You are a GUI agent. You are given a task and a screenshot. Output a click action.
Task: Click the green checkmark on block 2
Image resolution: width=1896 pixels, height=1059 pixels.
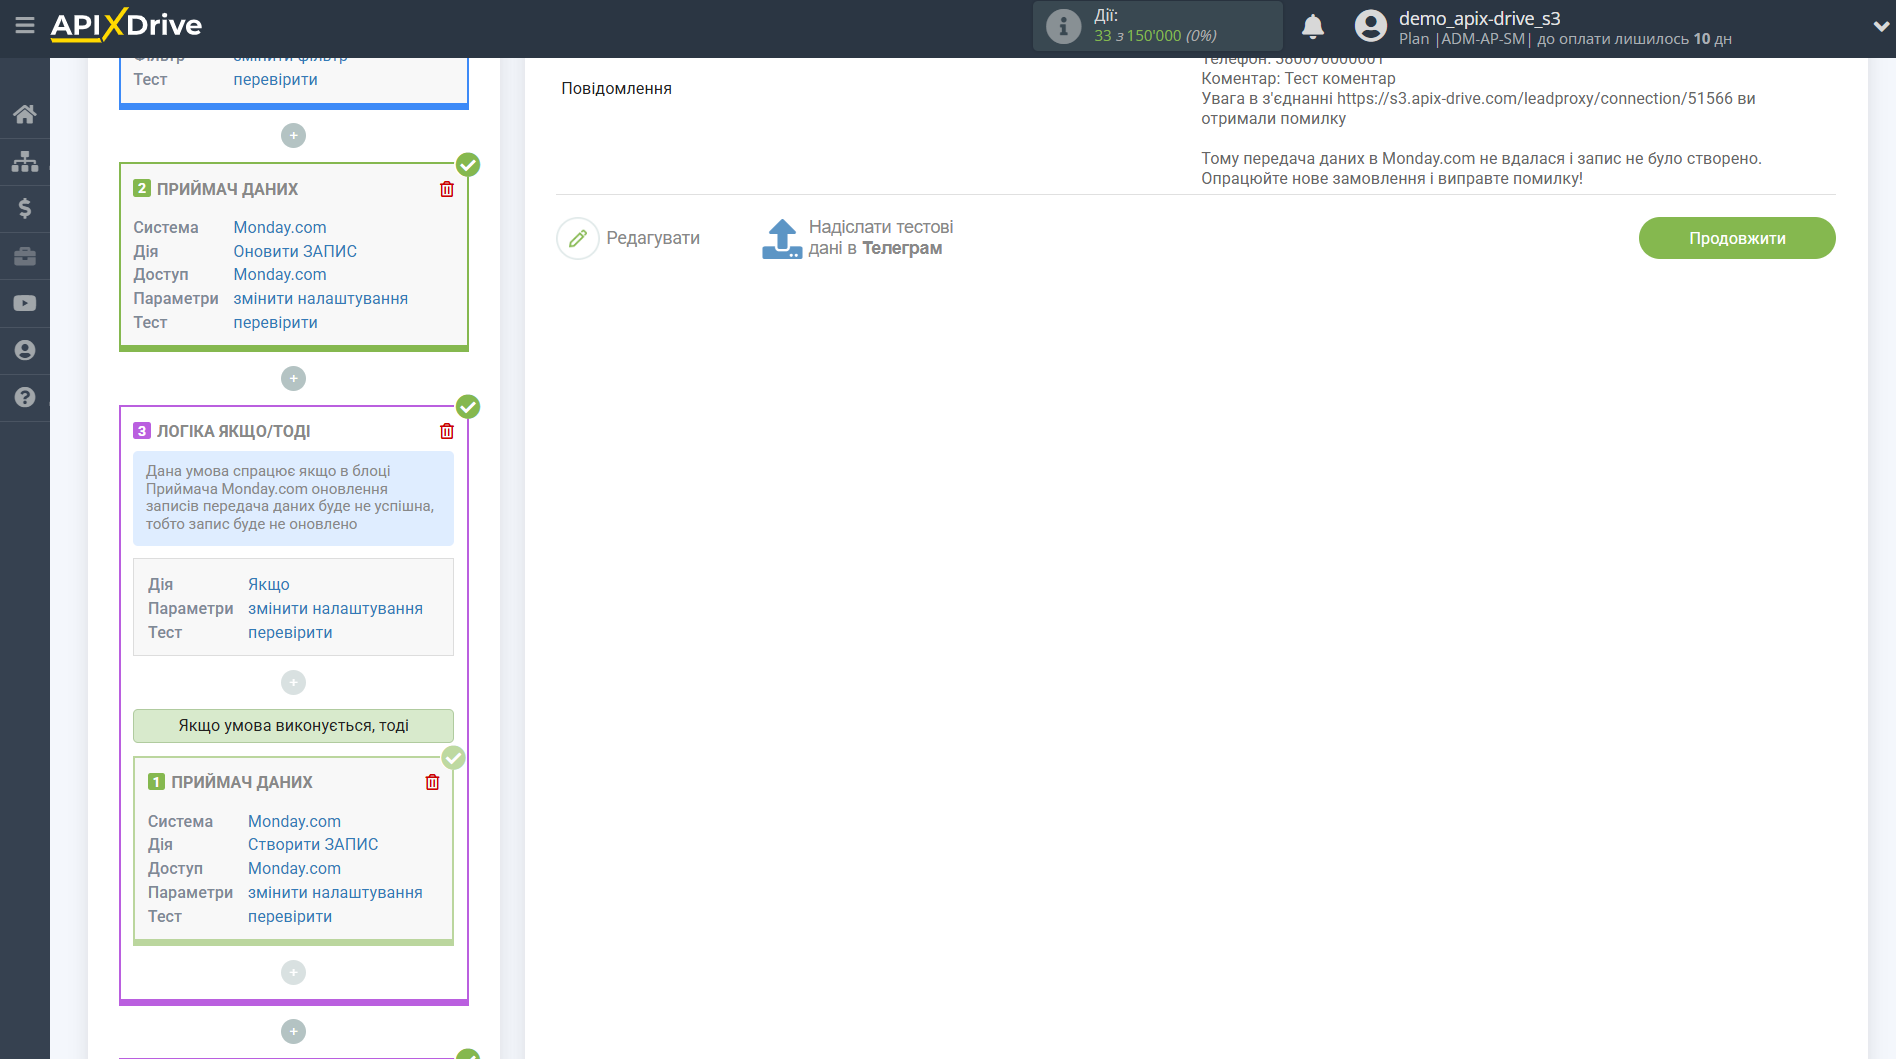point(468,164)
